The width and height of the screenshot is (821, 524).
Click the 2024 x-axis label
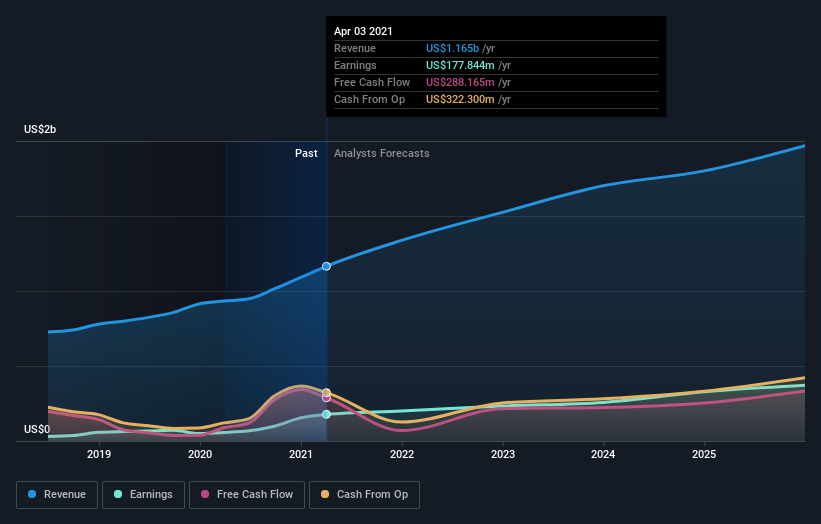click(603, 454)
